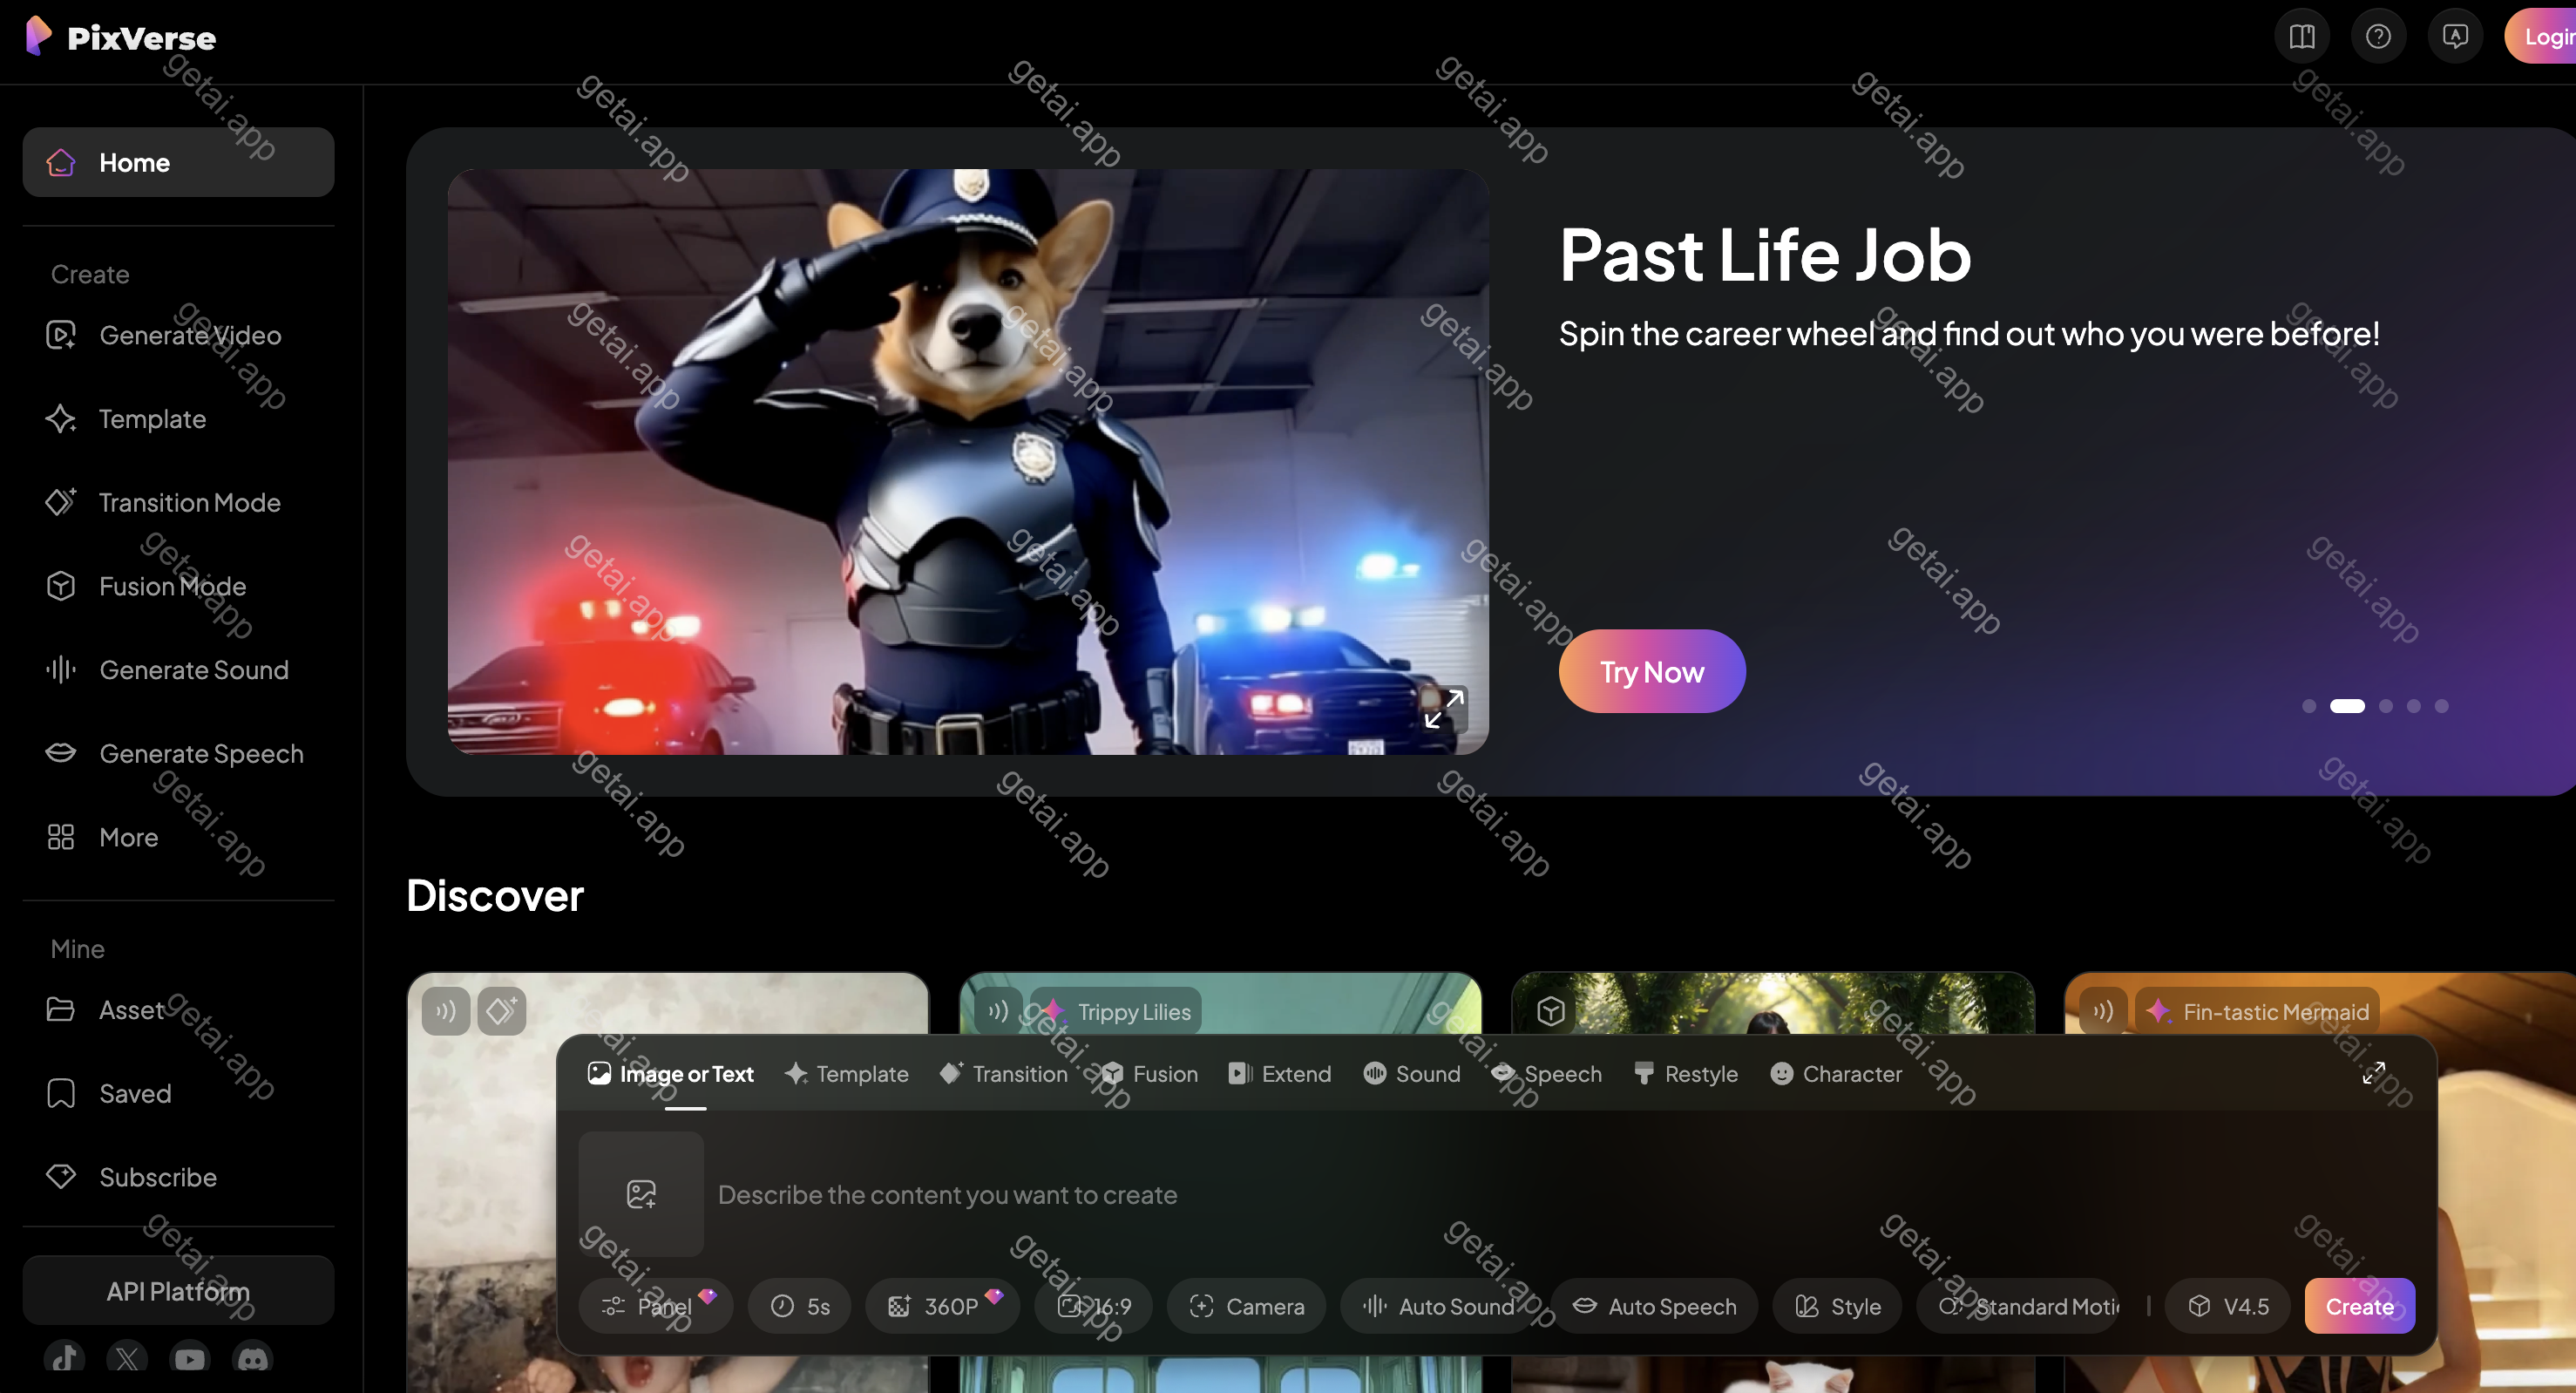Click the Create button
Screen dimensions: 2576x1393
[2359, 1306]
